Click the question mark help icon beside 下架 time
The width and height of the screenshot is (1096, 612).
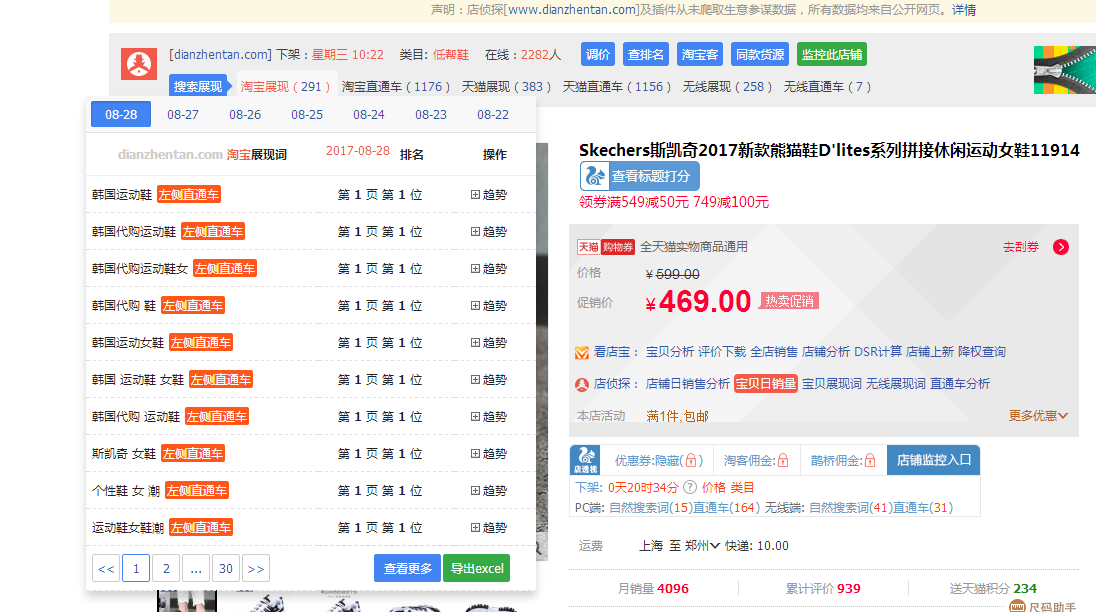(x=689, y=488)
